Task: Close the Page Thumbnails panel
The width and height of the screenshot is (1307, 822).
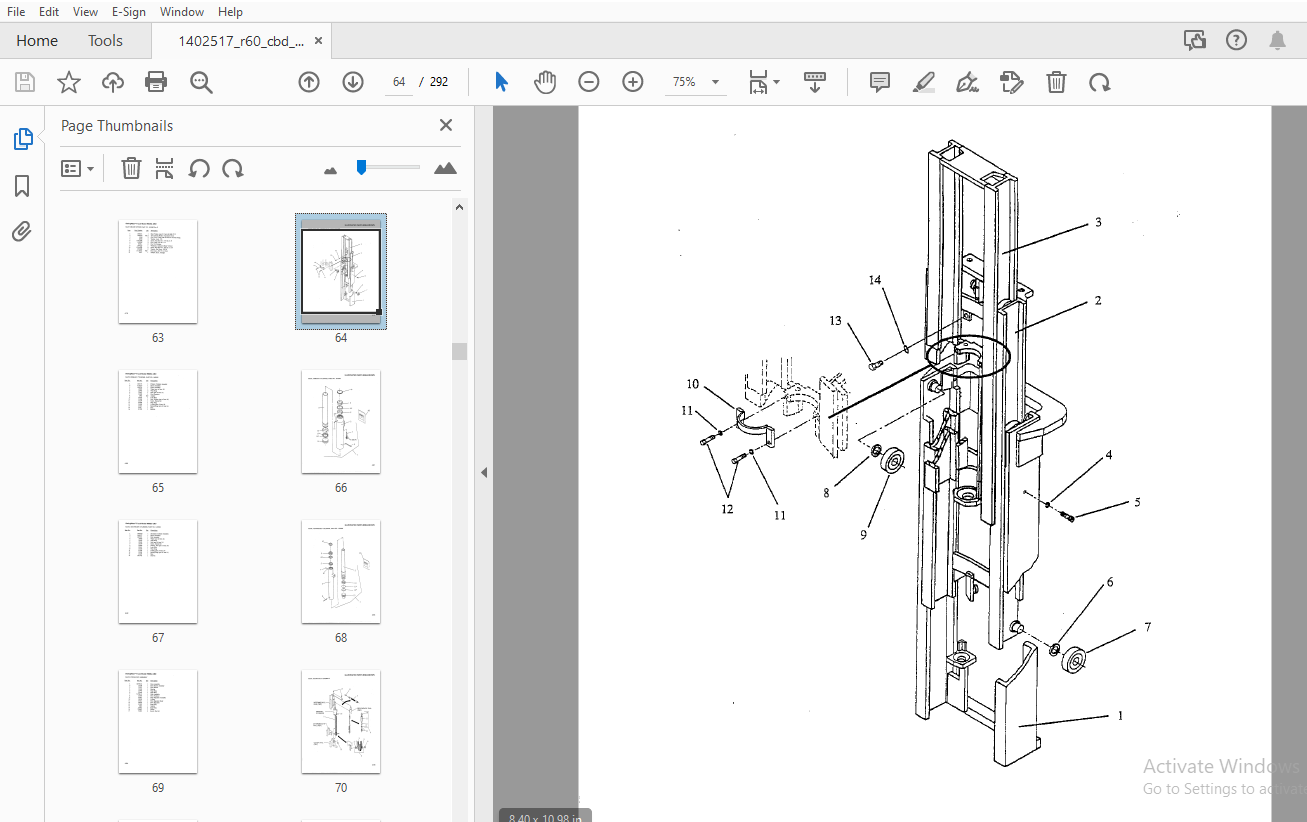Action: pyautogui.click(x=446, y=125)
